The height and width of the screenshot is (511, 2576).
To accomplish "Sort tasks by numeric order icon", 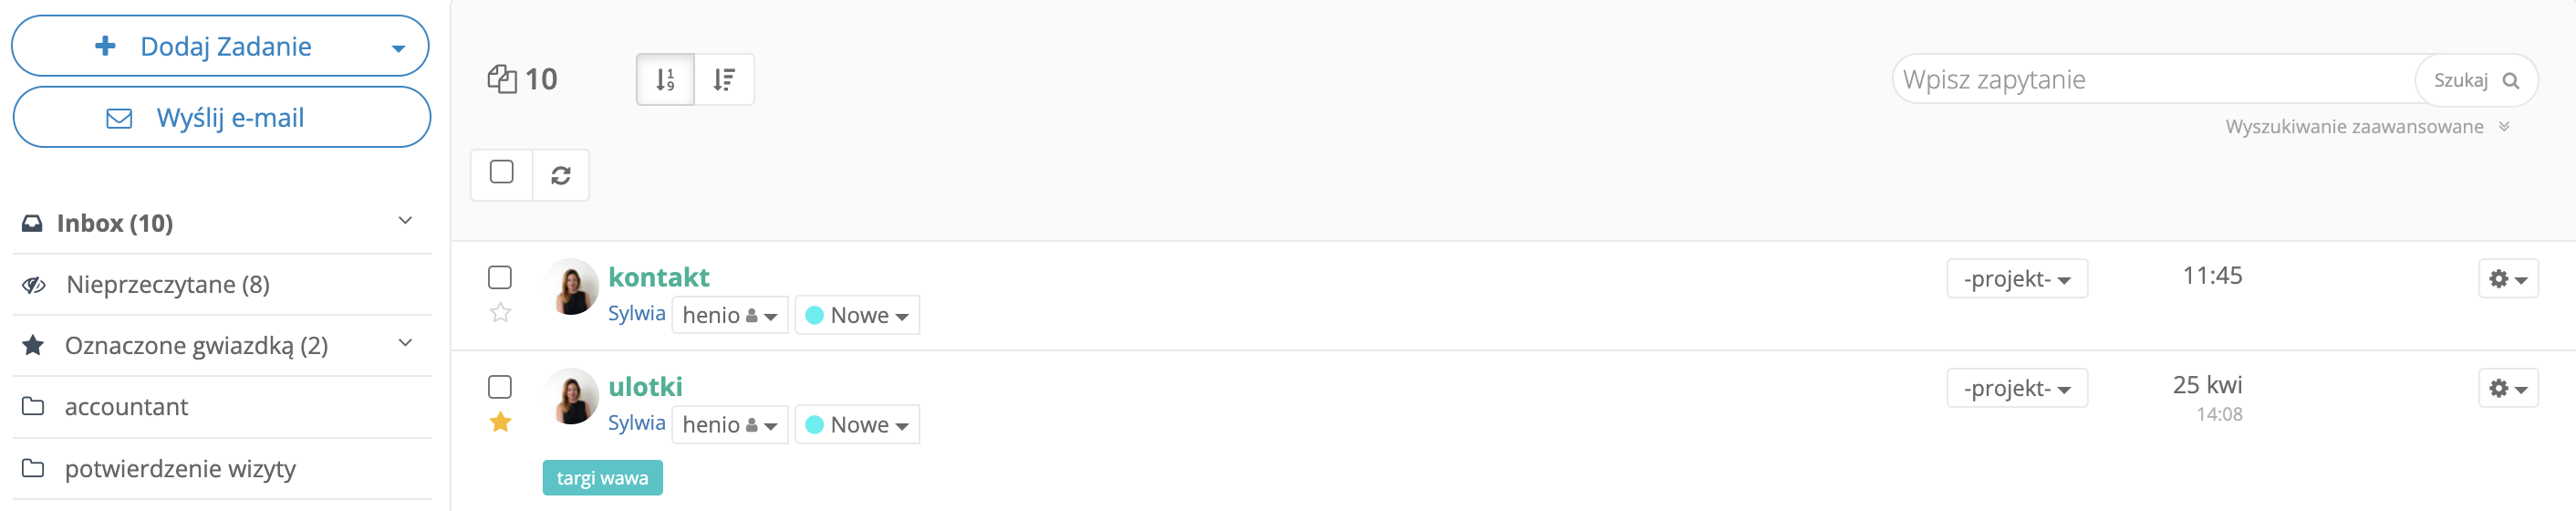I will tap(665, 79).
